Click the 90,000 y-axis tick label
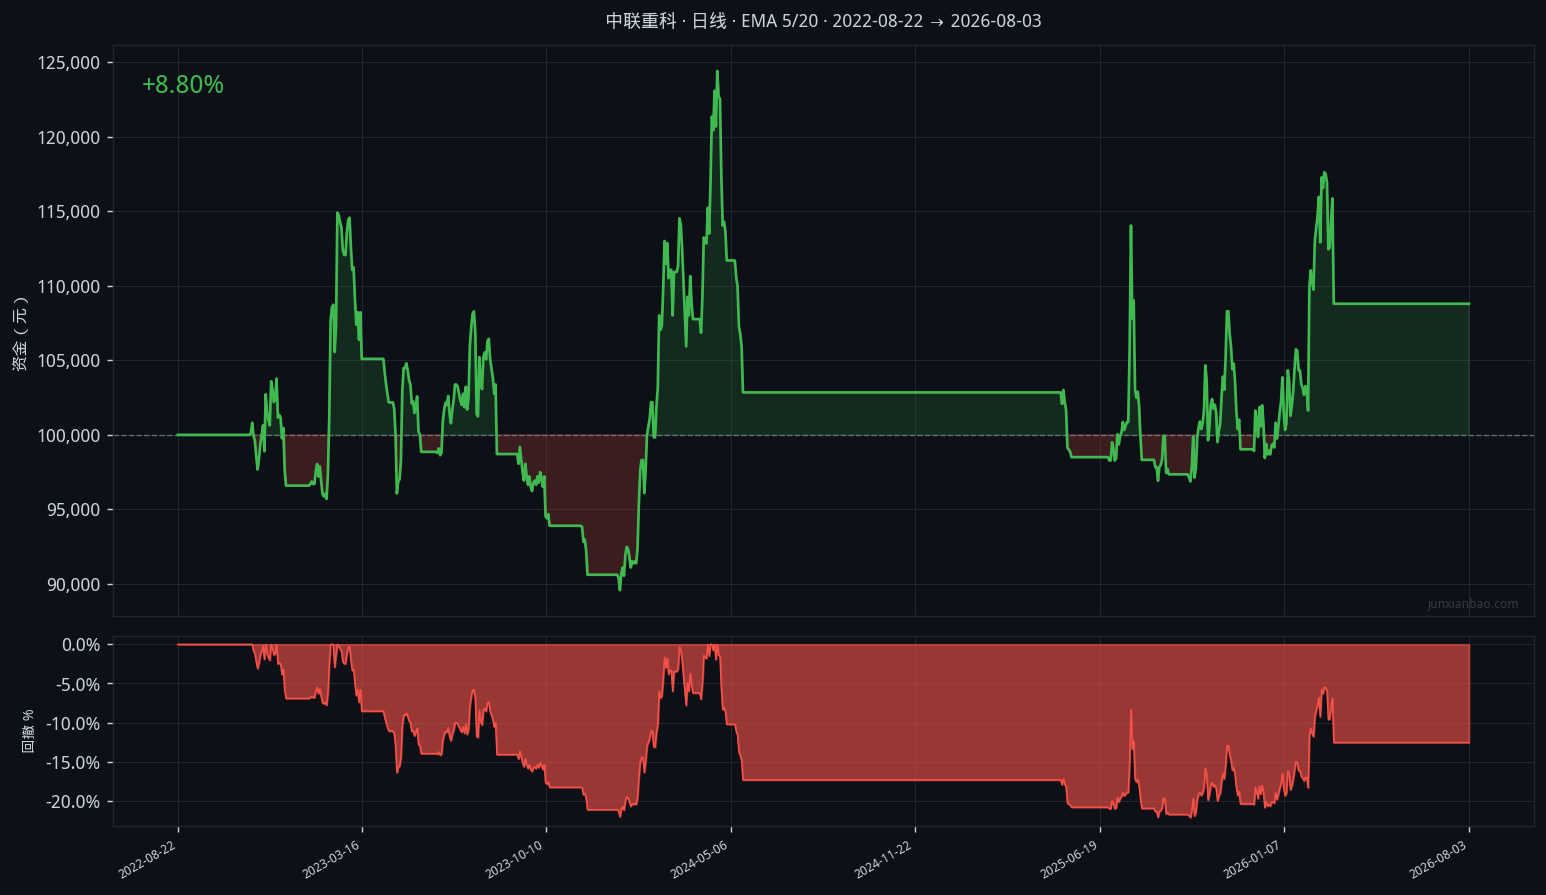 click(74, 585)
